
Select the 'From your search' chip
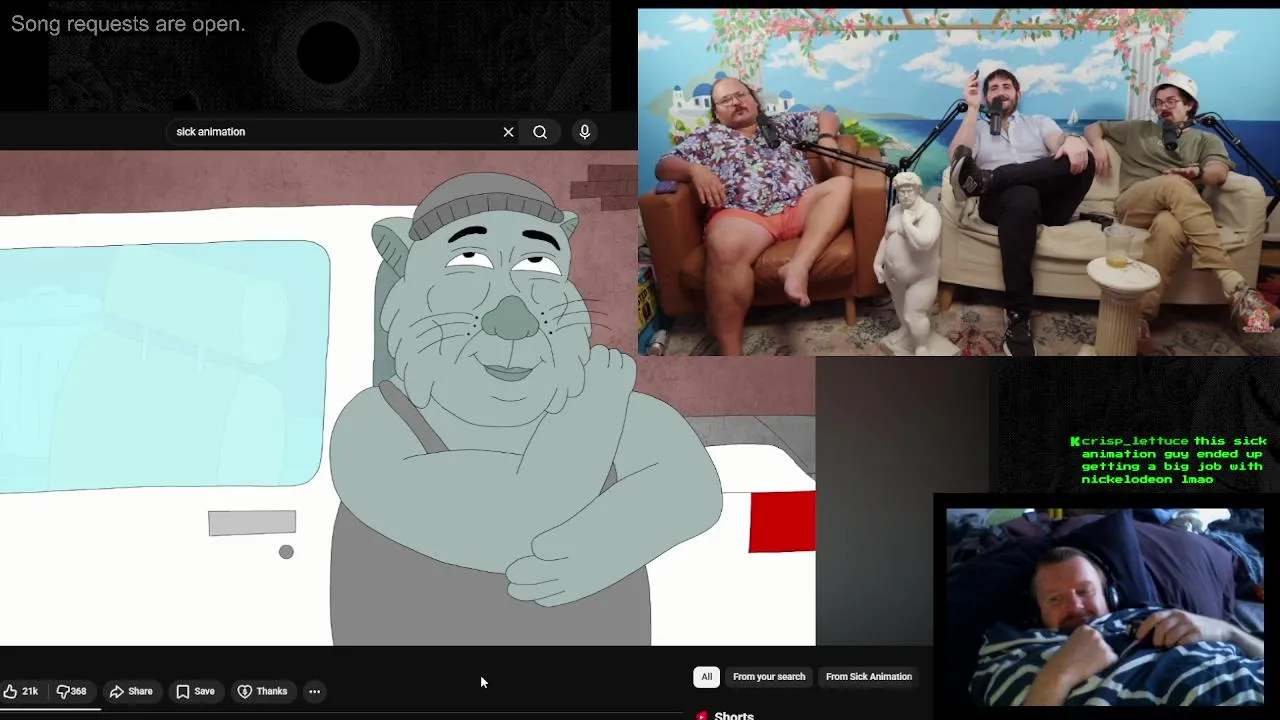tap(769, 677)
